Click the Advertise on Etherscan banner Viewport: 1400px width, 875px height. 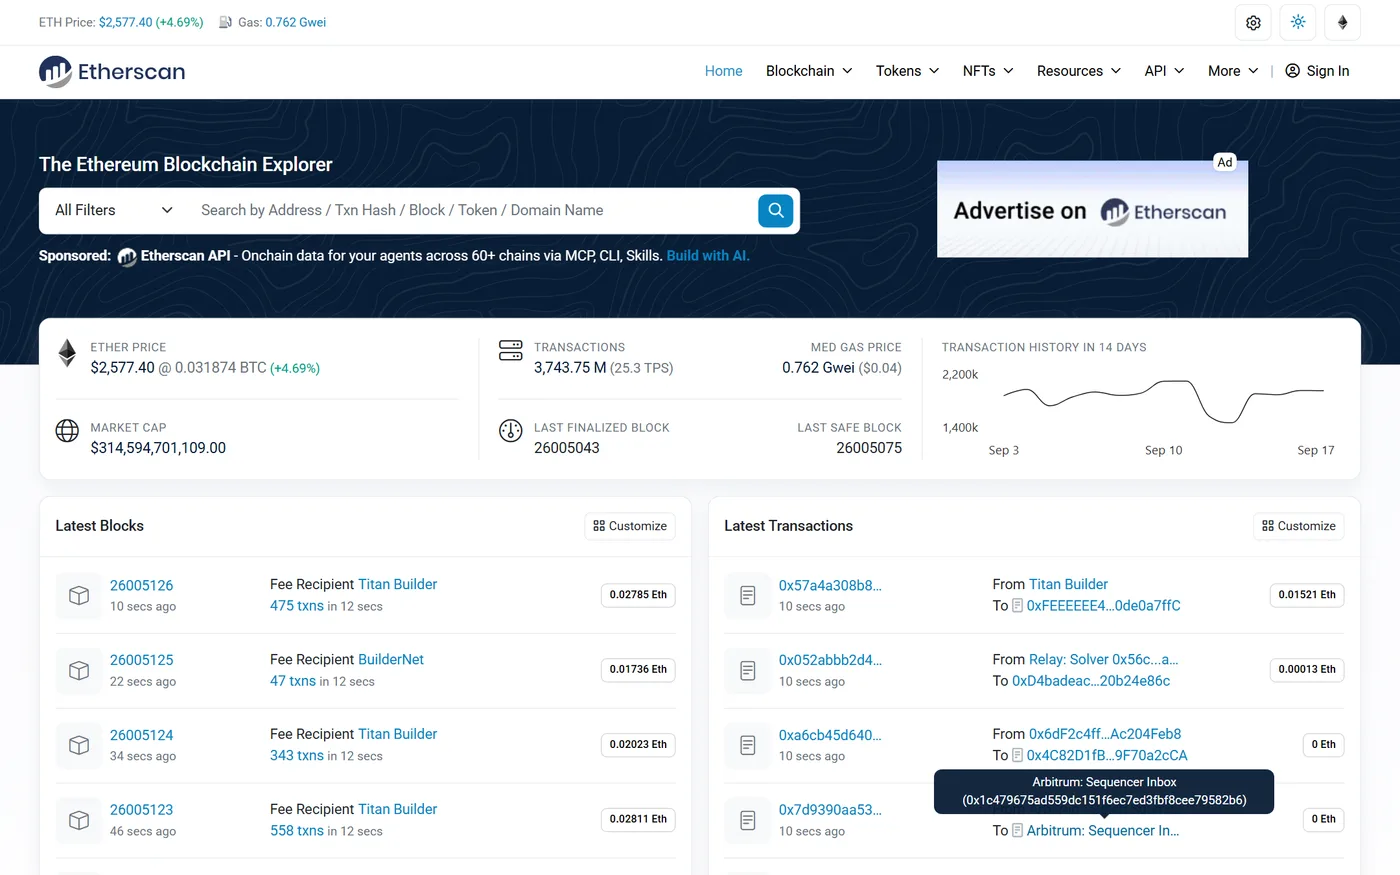(x=1092, y=209)
